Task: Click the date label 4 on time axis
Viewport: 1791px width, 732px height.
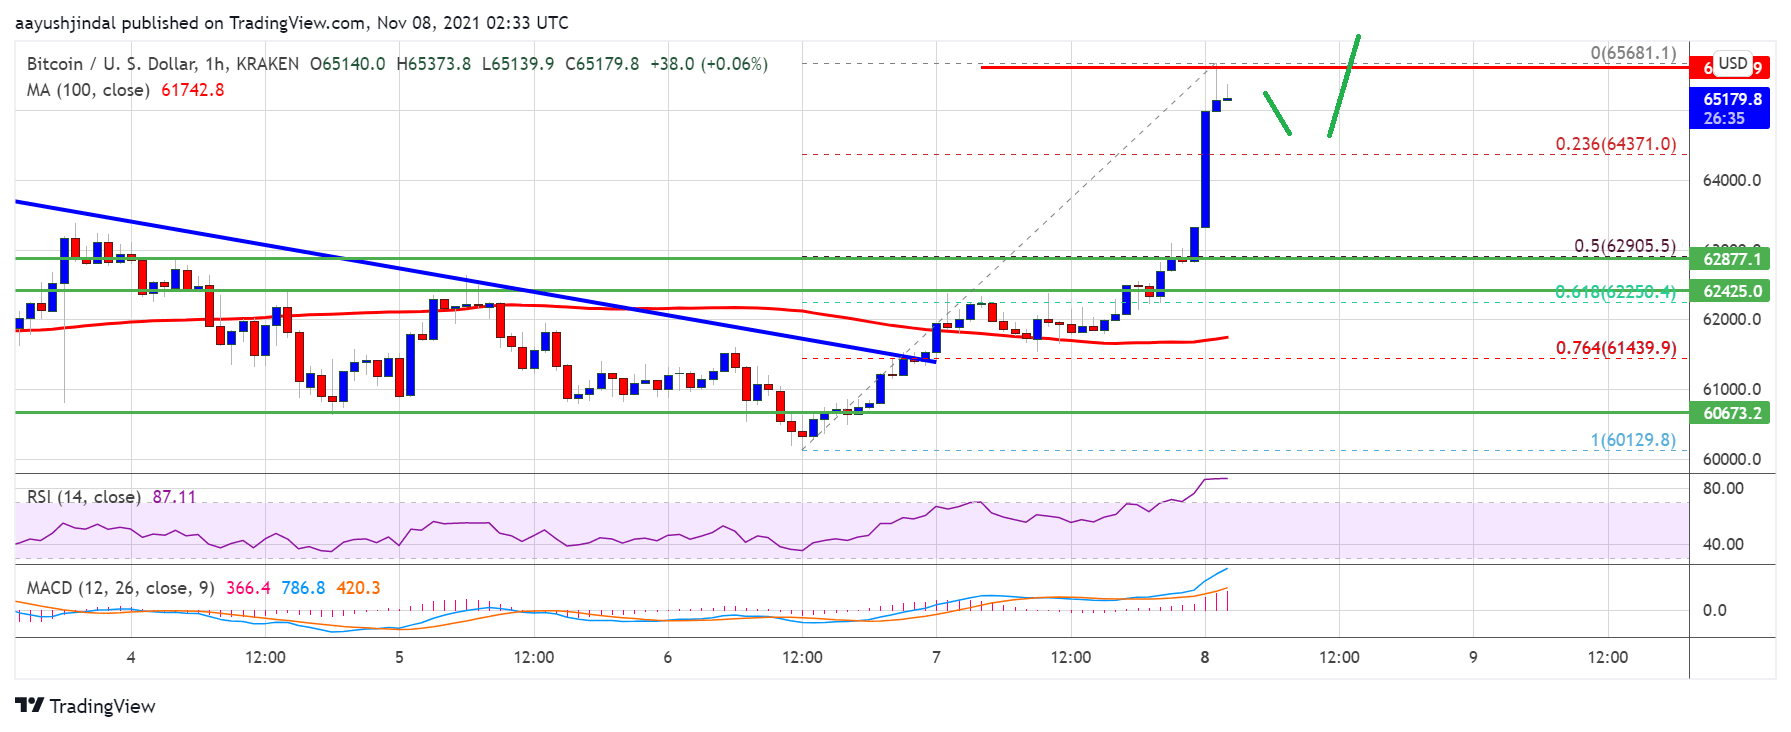Action: click(131, 658)
